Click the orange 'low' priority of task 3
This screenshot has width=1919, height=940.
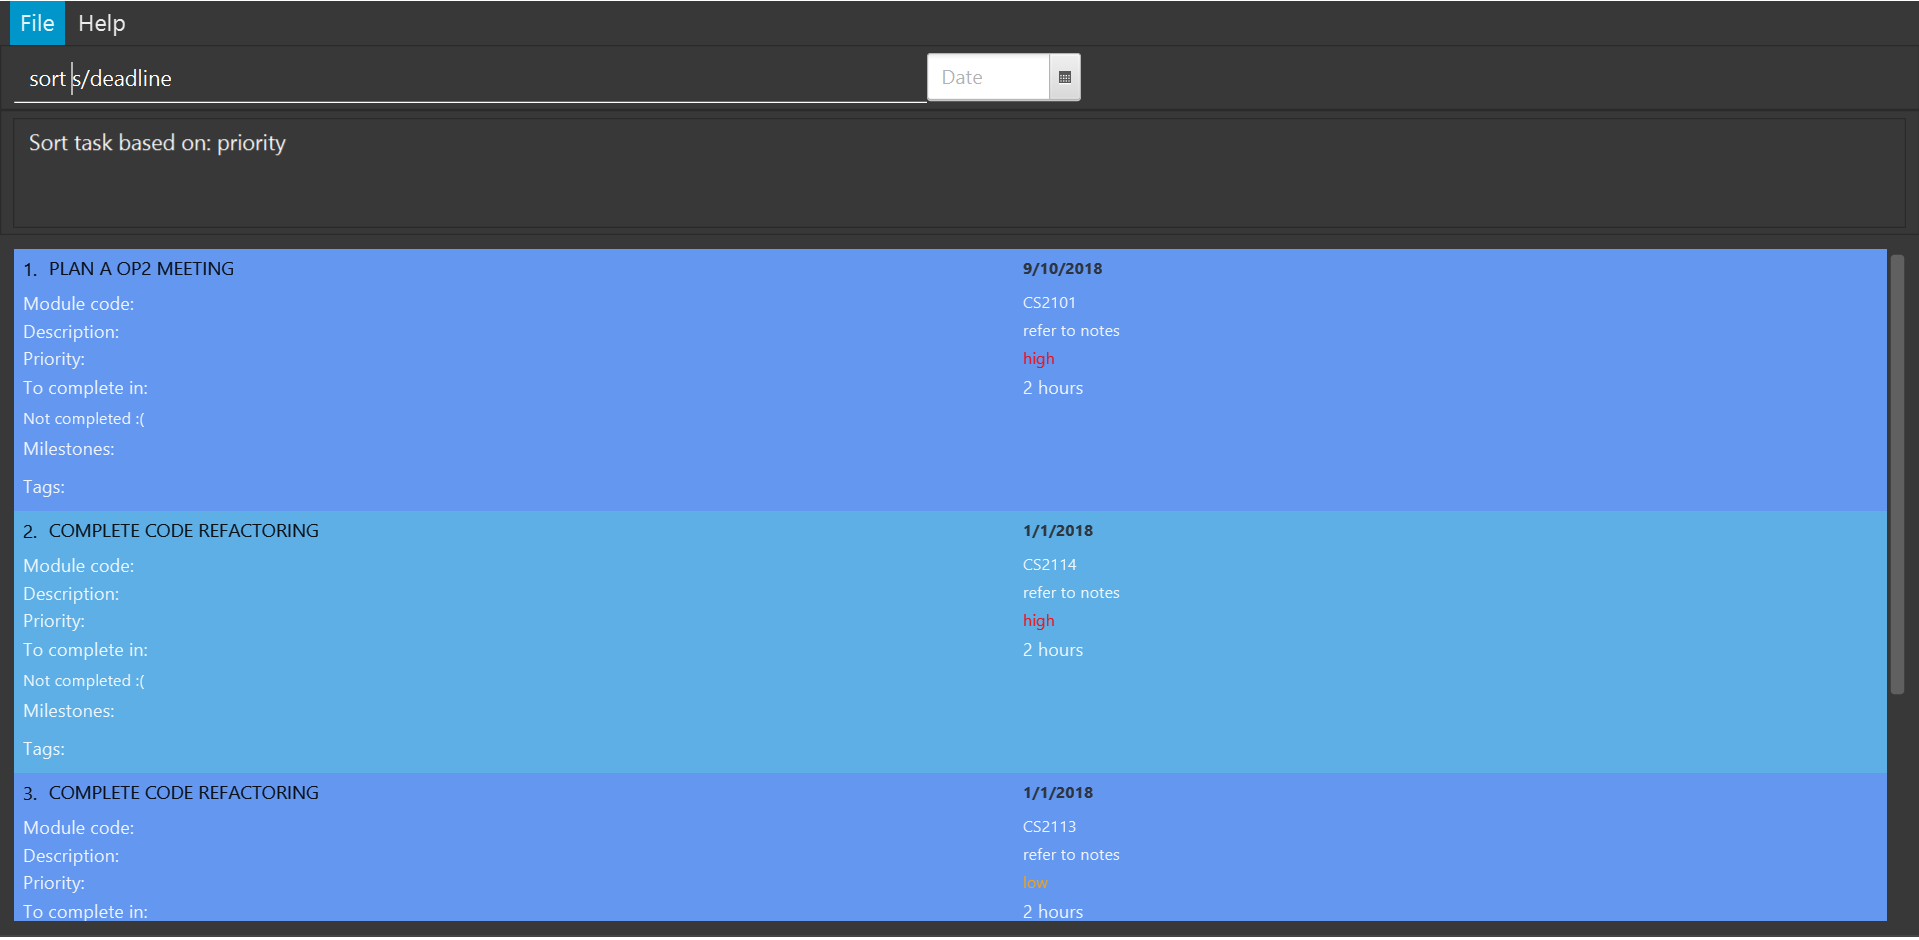(x=1035, y=883)
